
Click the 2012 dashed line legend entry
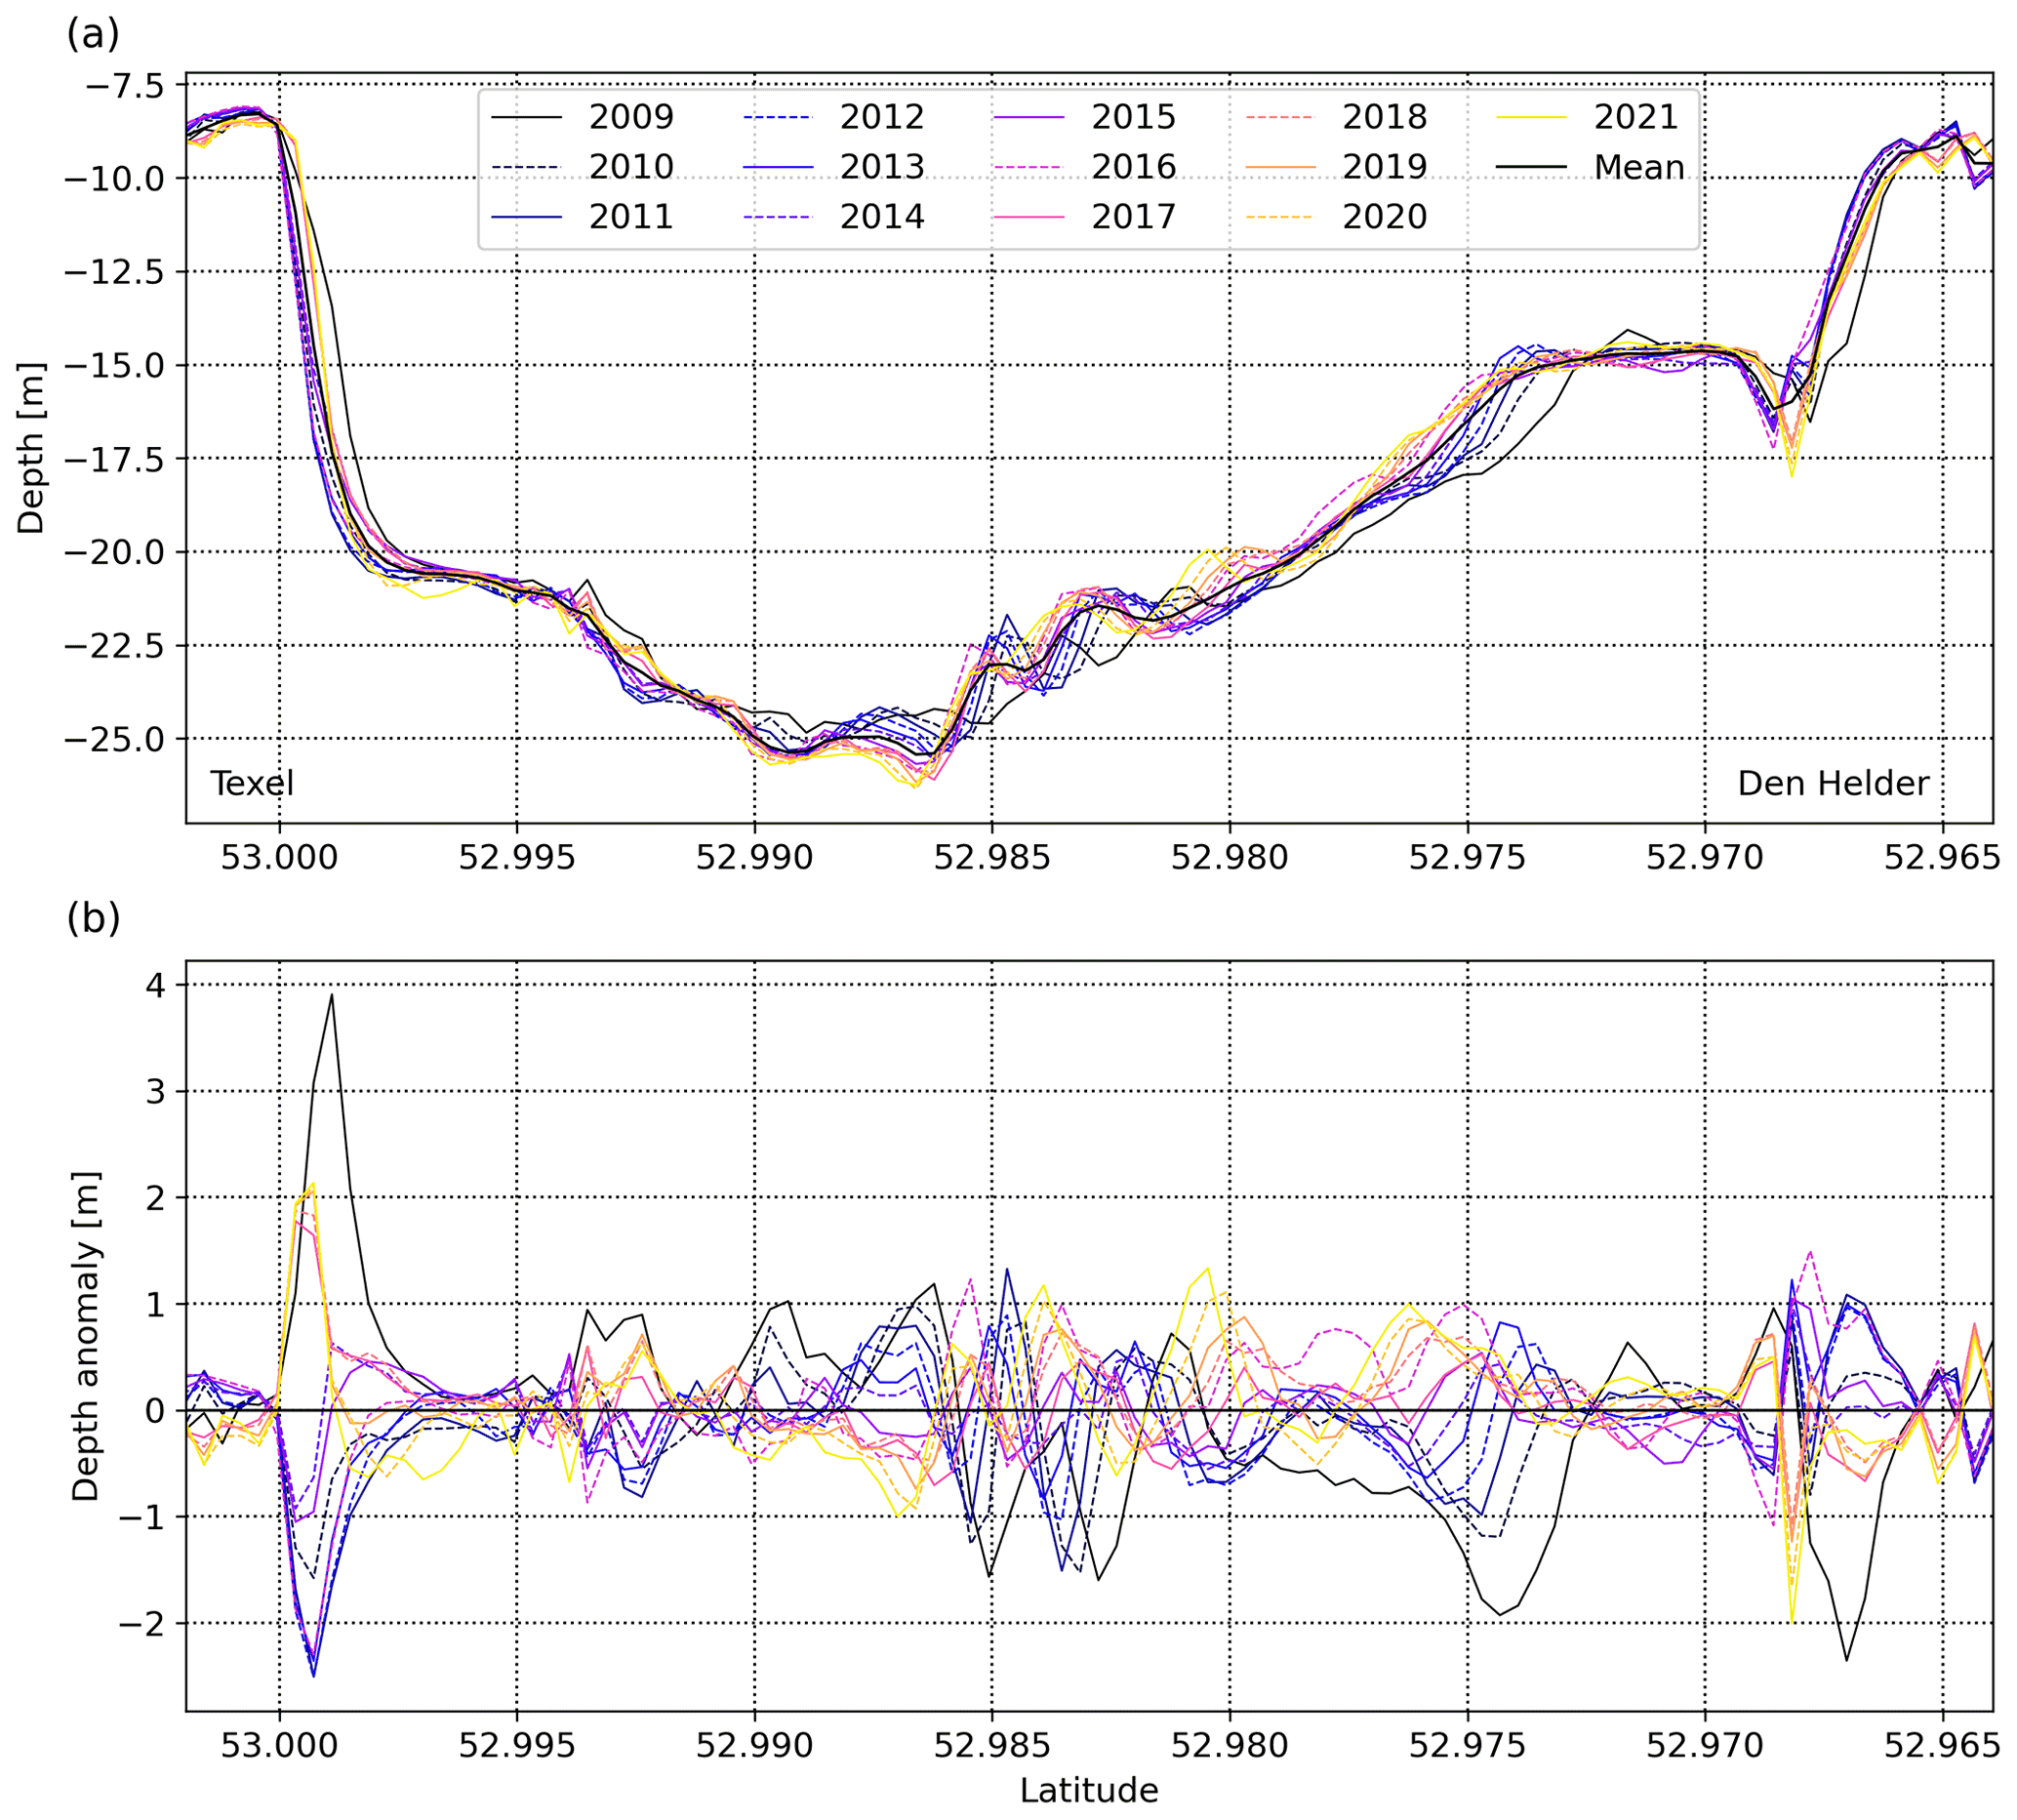pyautogui.click(x=780, y=117)
